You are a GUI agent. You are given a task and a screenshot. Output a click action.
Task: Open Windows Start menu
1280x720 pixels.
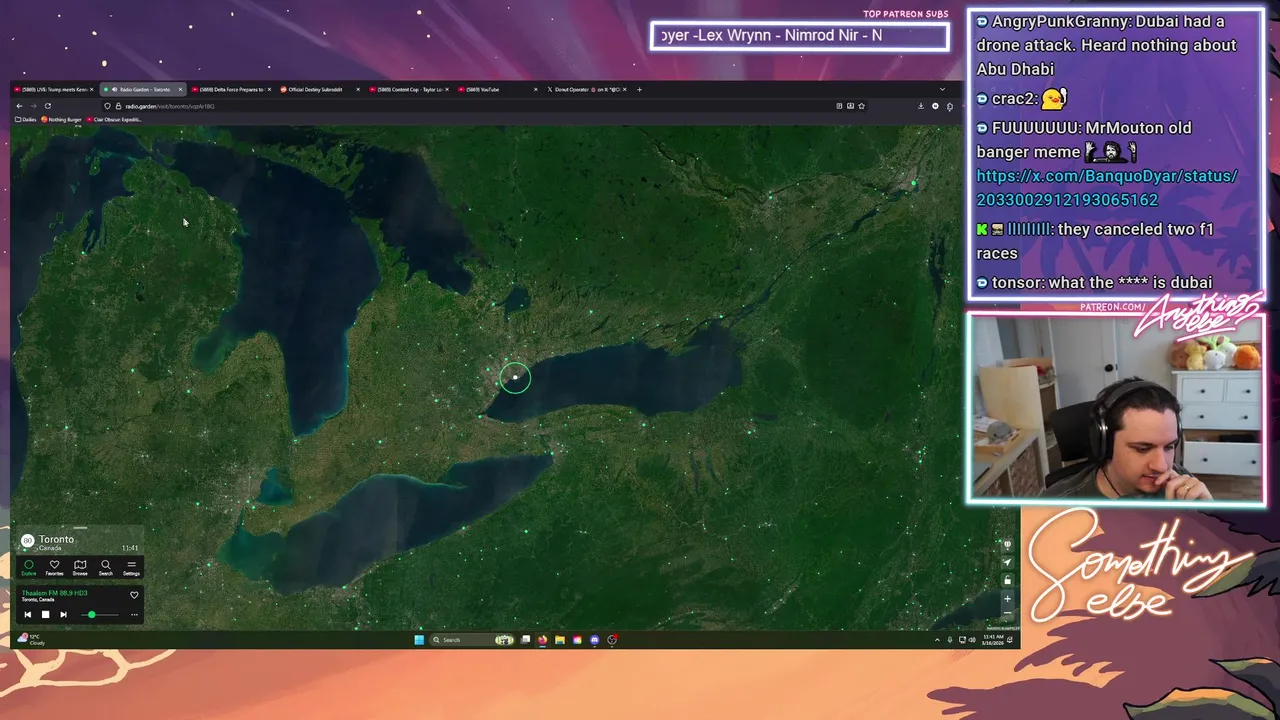click(419, 640)
